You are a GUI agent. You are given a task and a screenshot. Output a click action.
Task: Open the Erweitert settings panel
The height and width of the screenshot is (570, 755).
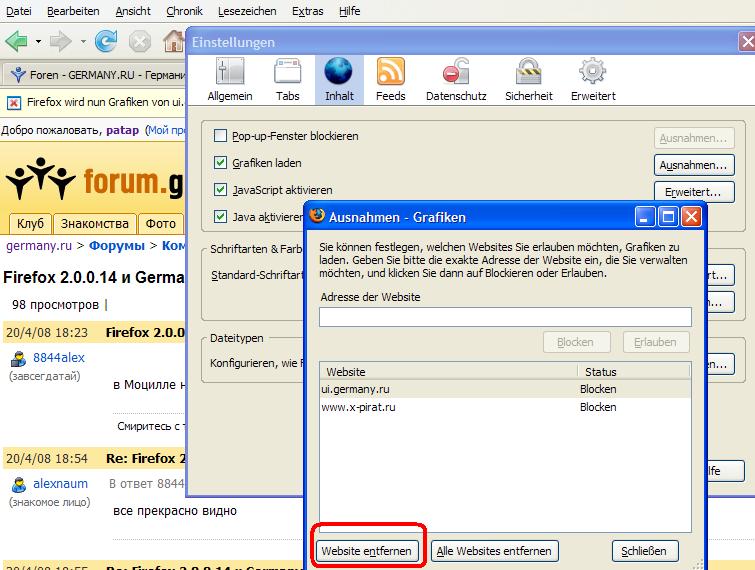593,79
